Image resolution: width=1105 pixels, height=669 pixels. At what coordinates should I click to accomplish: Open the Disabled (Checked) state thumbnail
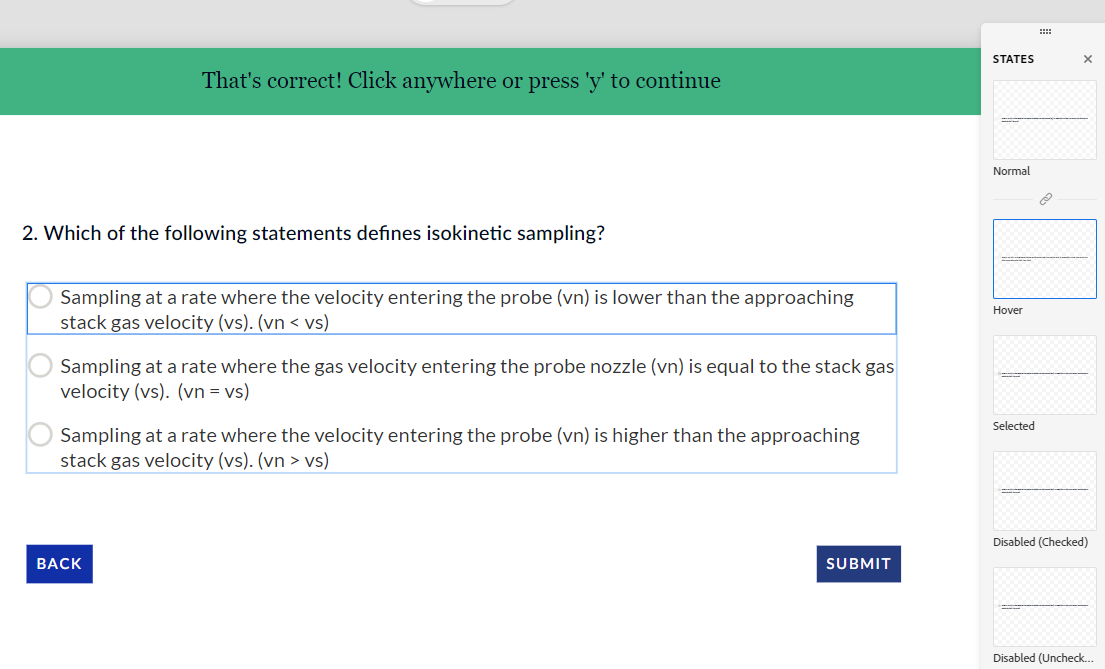[1044, 490]
